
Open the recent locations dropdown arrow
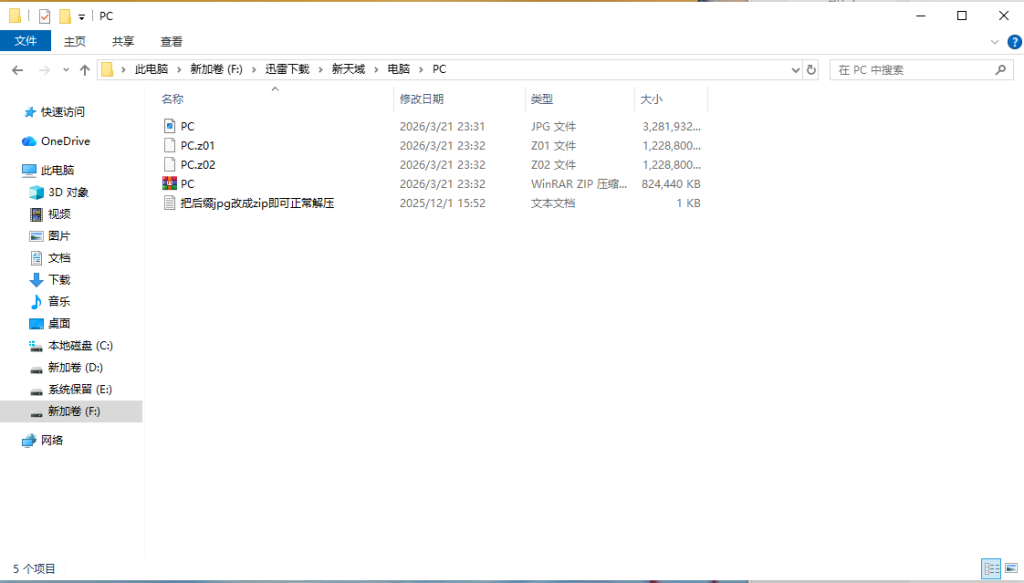coord(66,70)
